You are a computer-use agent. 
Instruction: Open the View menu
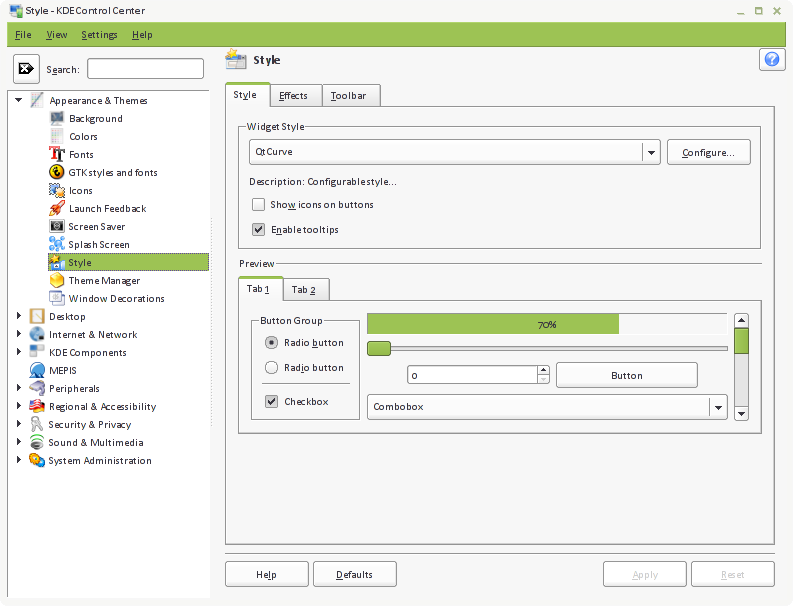57,34
